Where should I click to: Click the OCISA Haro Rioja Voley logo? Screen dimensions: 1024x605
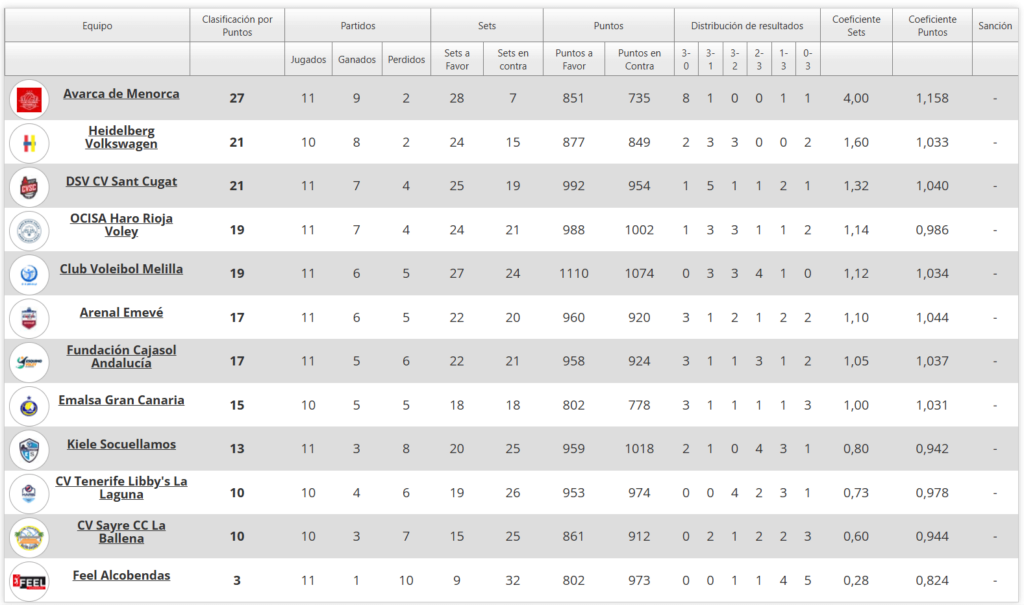[x=29, y=231]
